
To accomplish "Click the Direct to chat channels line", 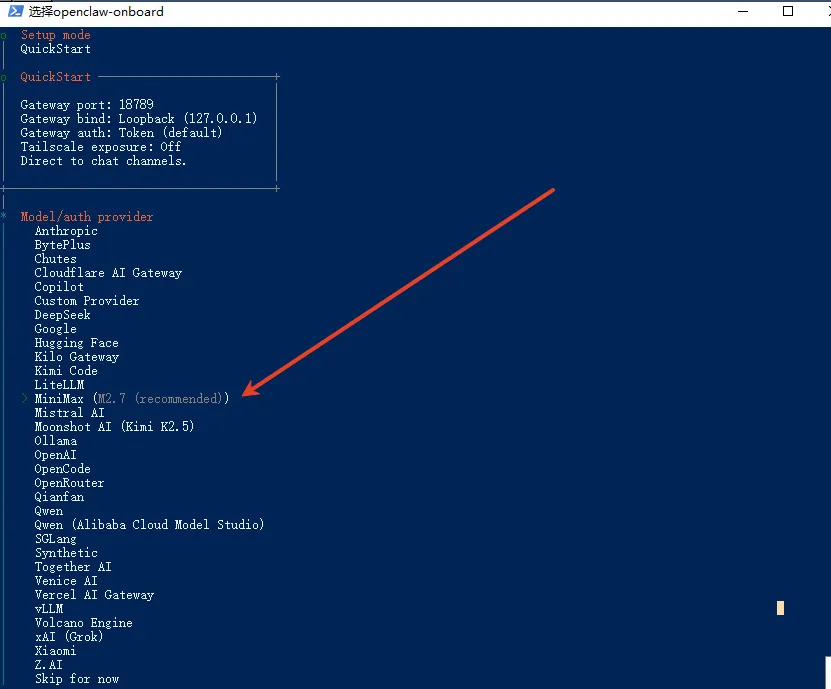I will [103, 161].
